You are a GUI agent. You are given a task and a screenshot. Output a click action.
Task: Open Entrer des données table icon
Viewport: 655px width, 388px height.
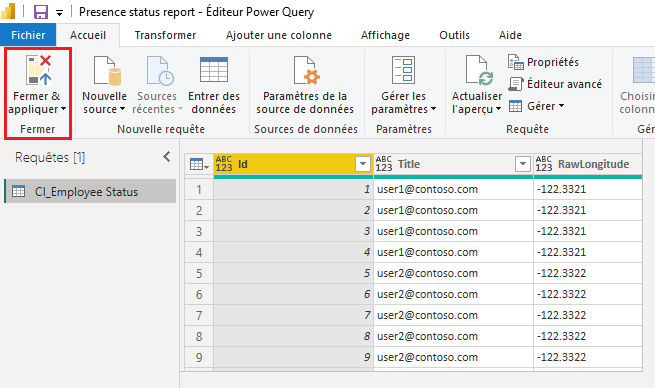pos(214,70)
